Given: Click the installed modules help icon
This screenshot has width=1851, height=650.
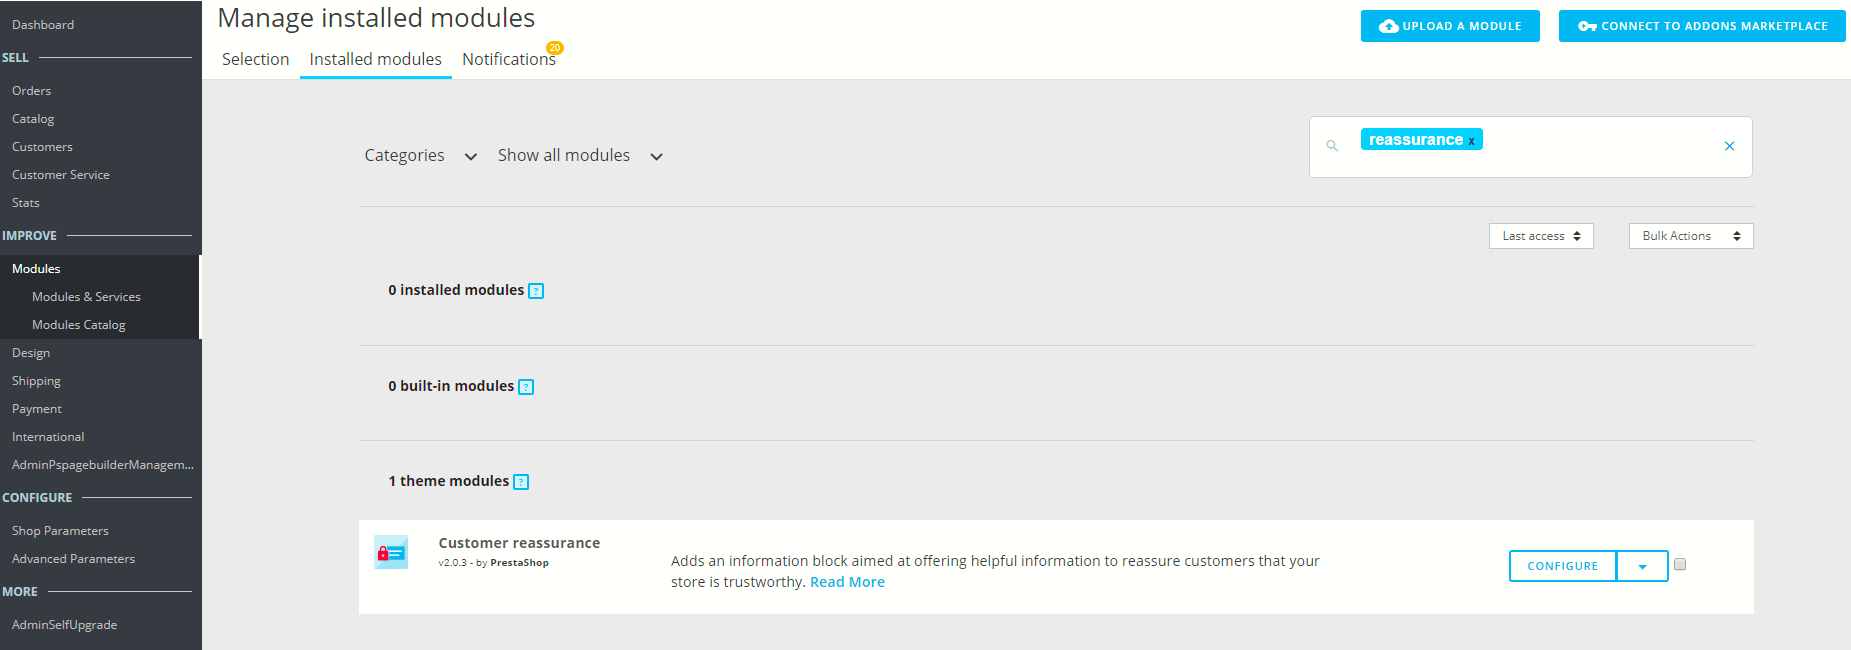Looking at the screenshot, I should tap(536, 291).
